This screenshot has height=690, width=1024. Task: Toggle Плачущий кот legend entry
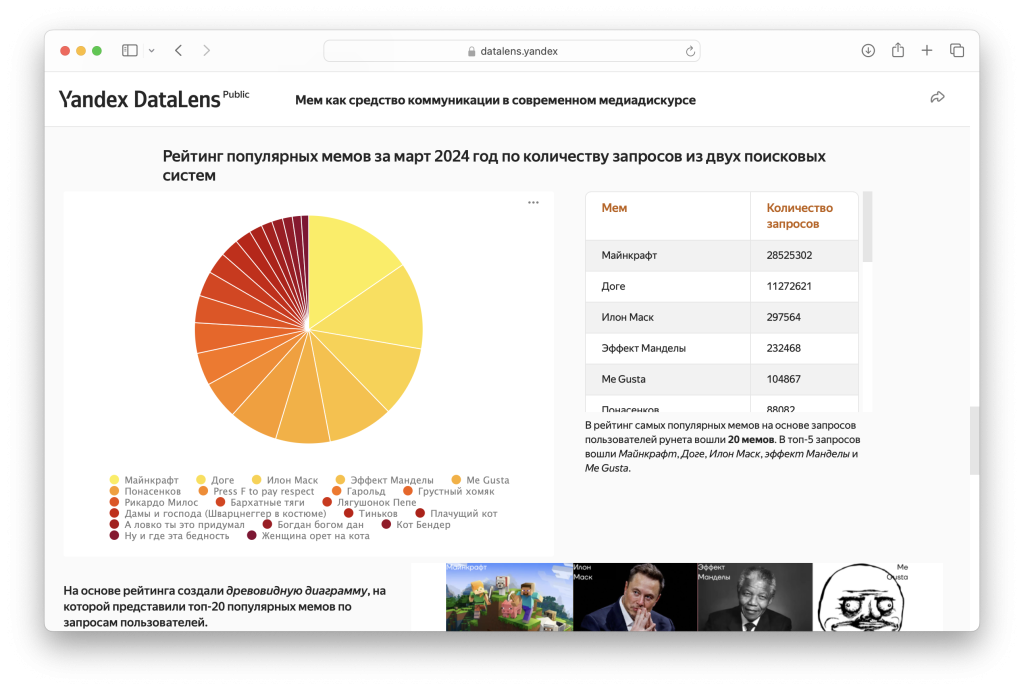tap(456, 513)
